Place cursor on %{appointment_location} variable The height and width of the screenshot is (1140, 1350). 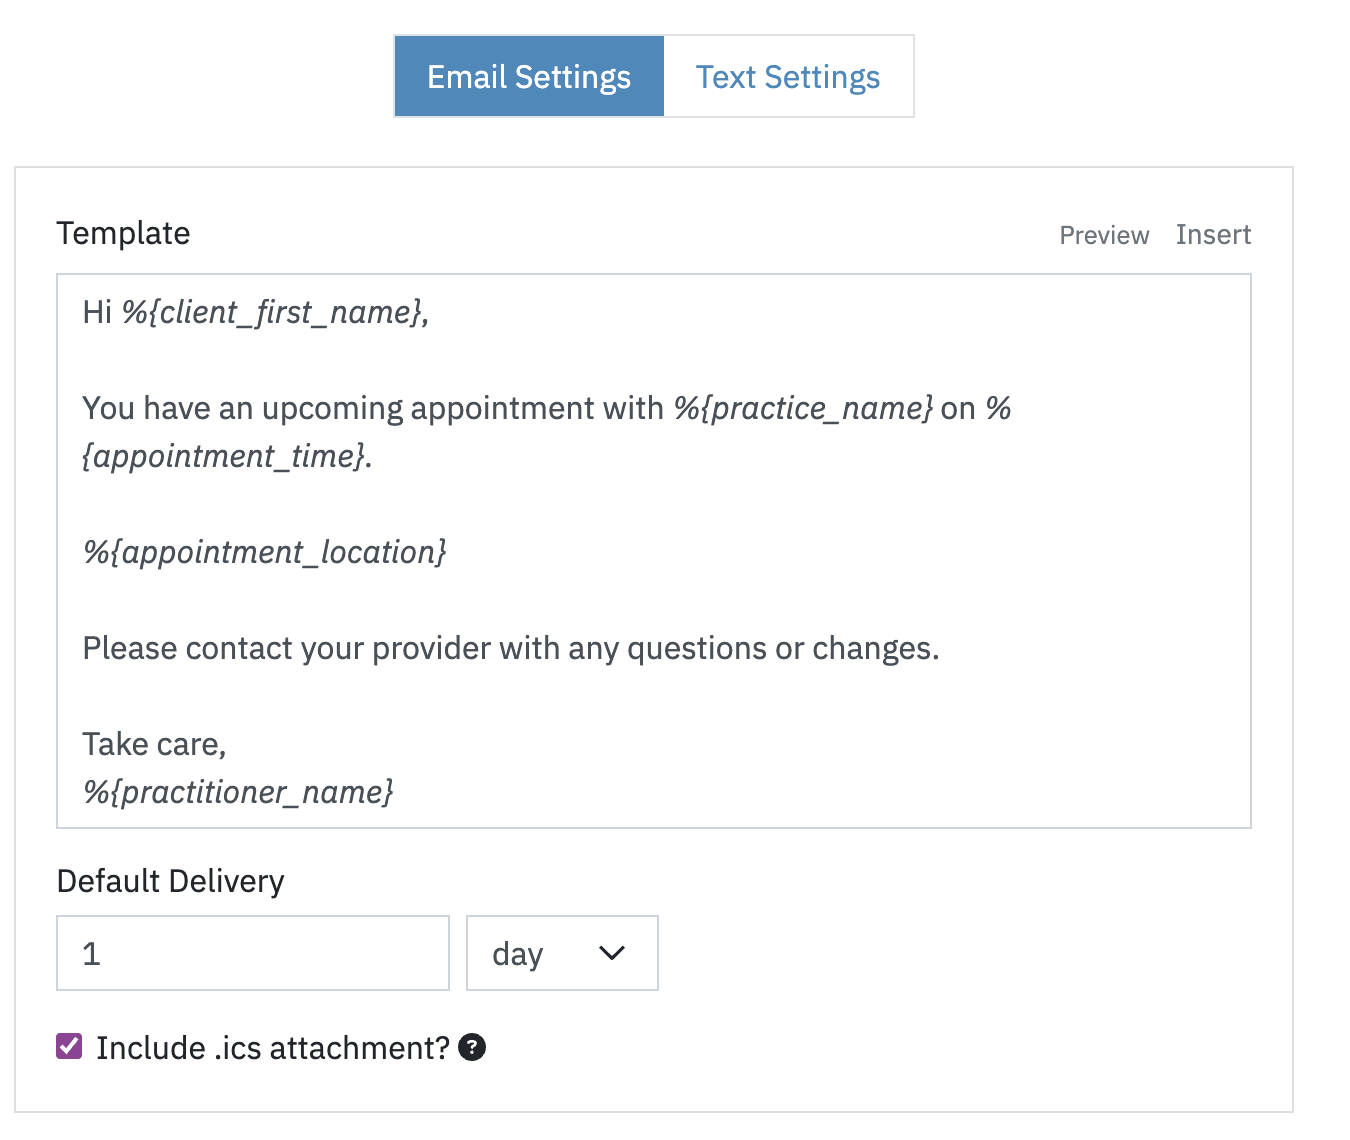[265, 552]
